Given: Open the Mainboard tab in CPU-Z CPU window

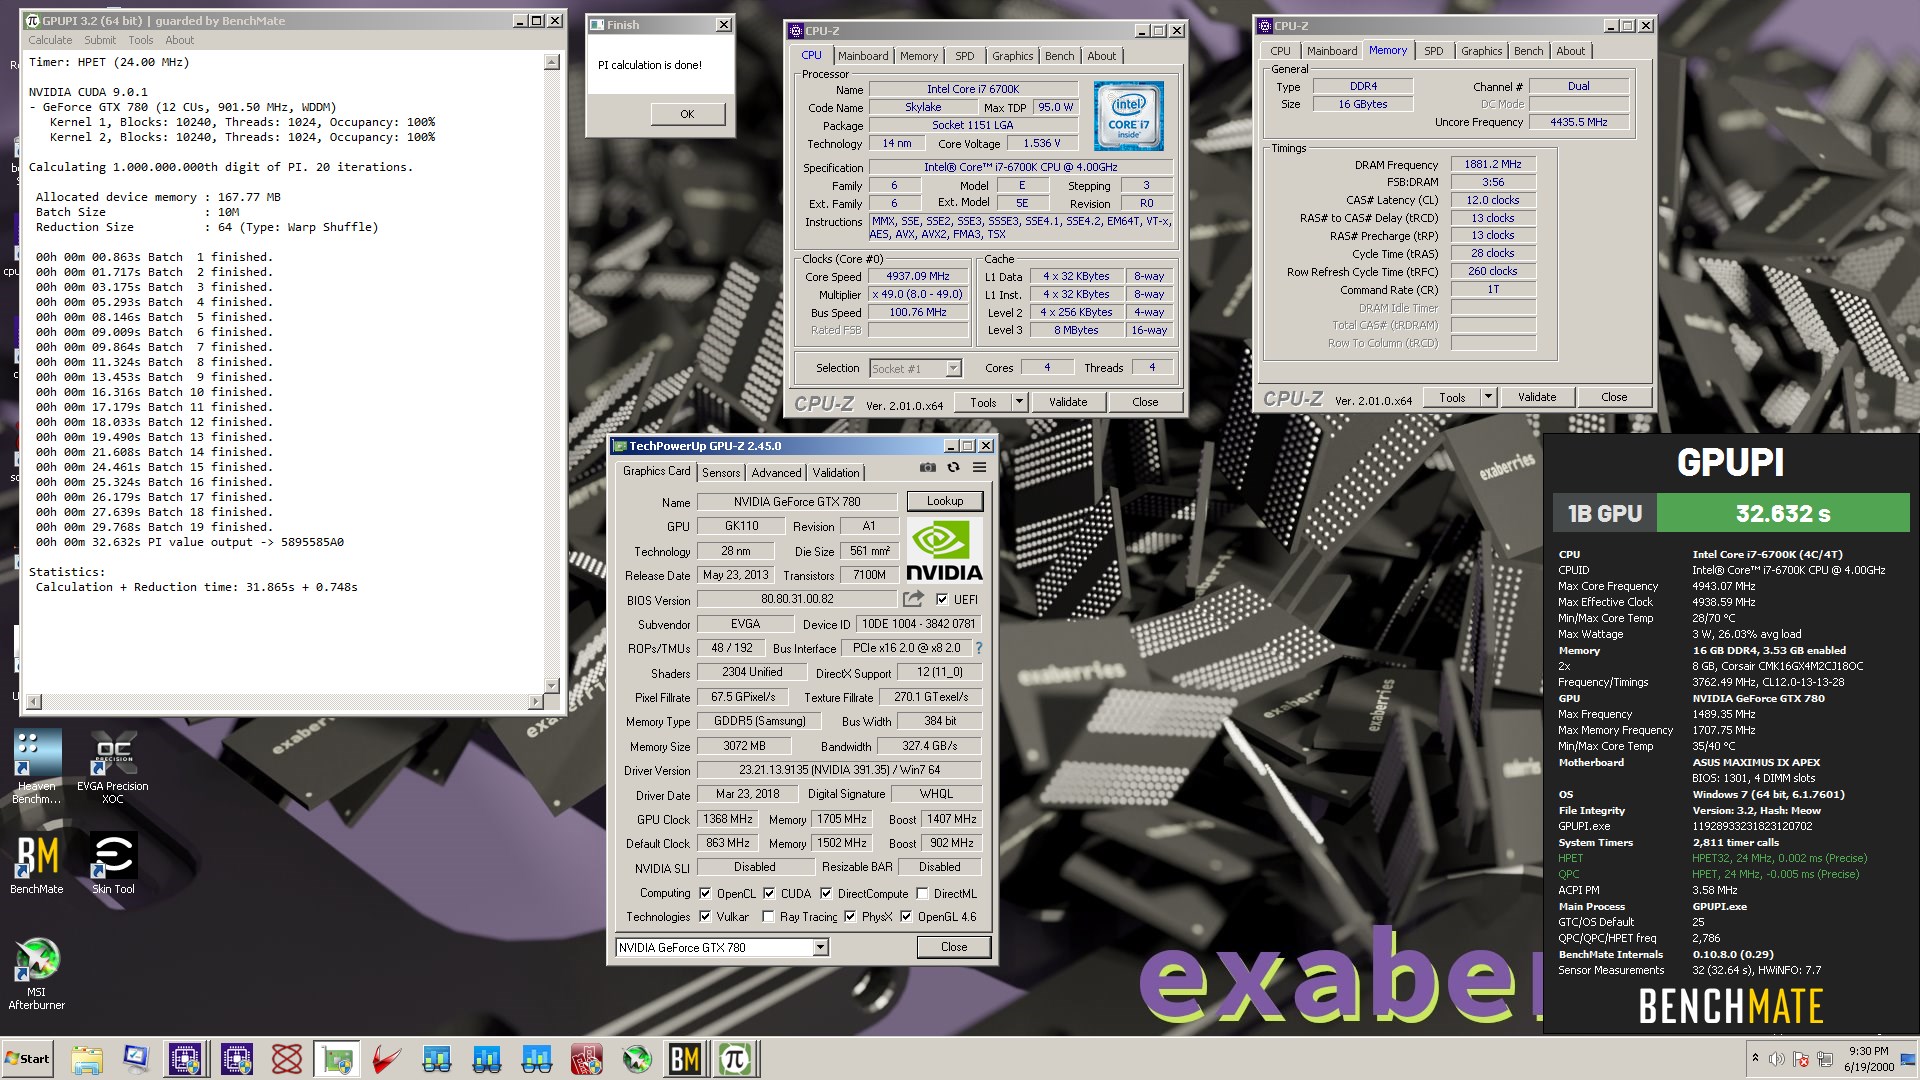Looking at the screenshot, I should coord(863,56).
